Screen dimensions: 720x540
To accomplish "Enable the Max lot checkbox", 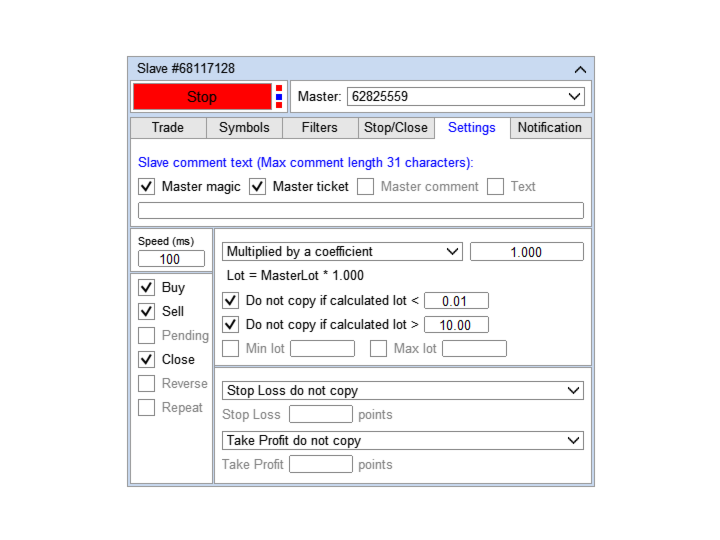I will 379,349.
